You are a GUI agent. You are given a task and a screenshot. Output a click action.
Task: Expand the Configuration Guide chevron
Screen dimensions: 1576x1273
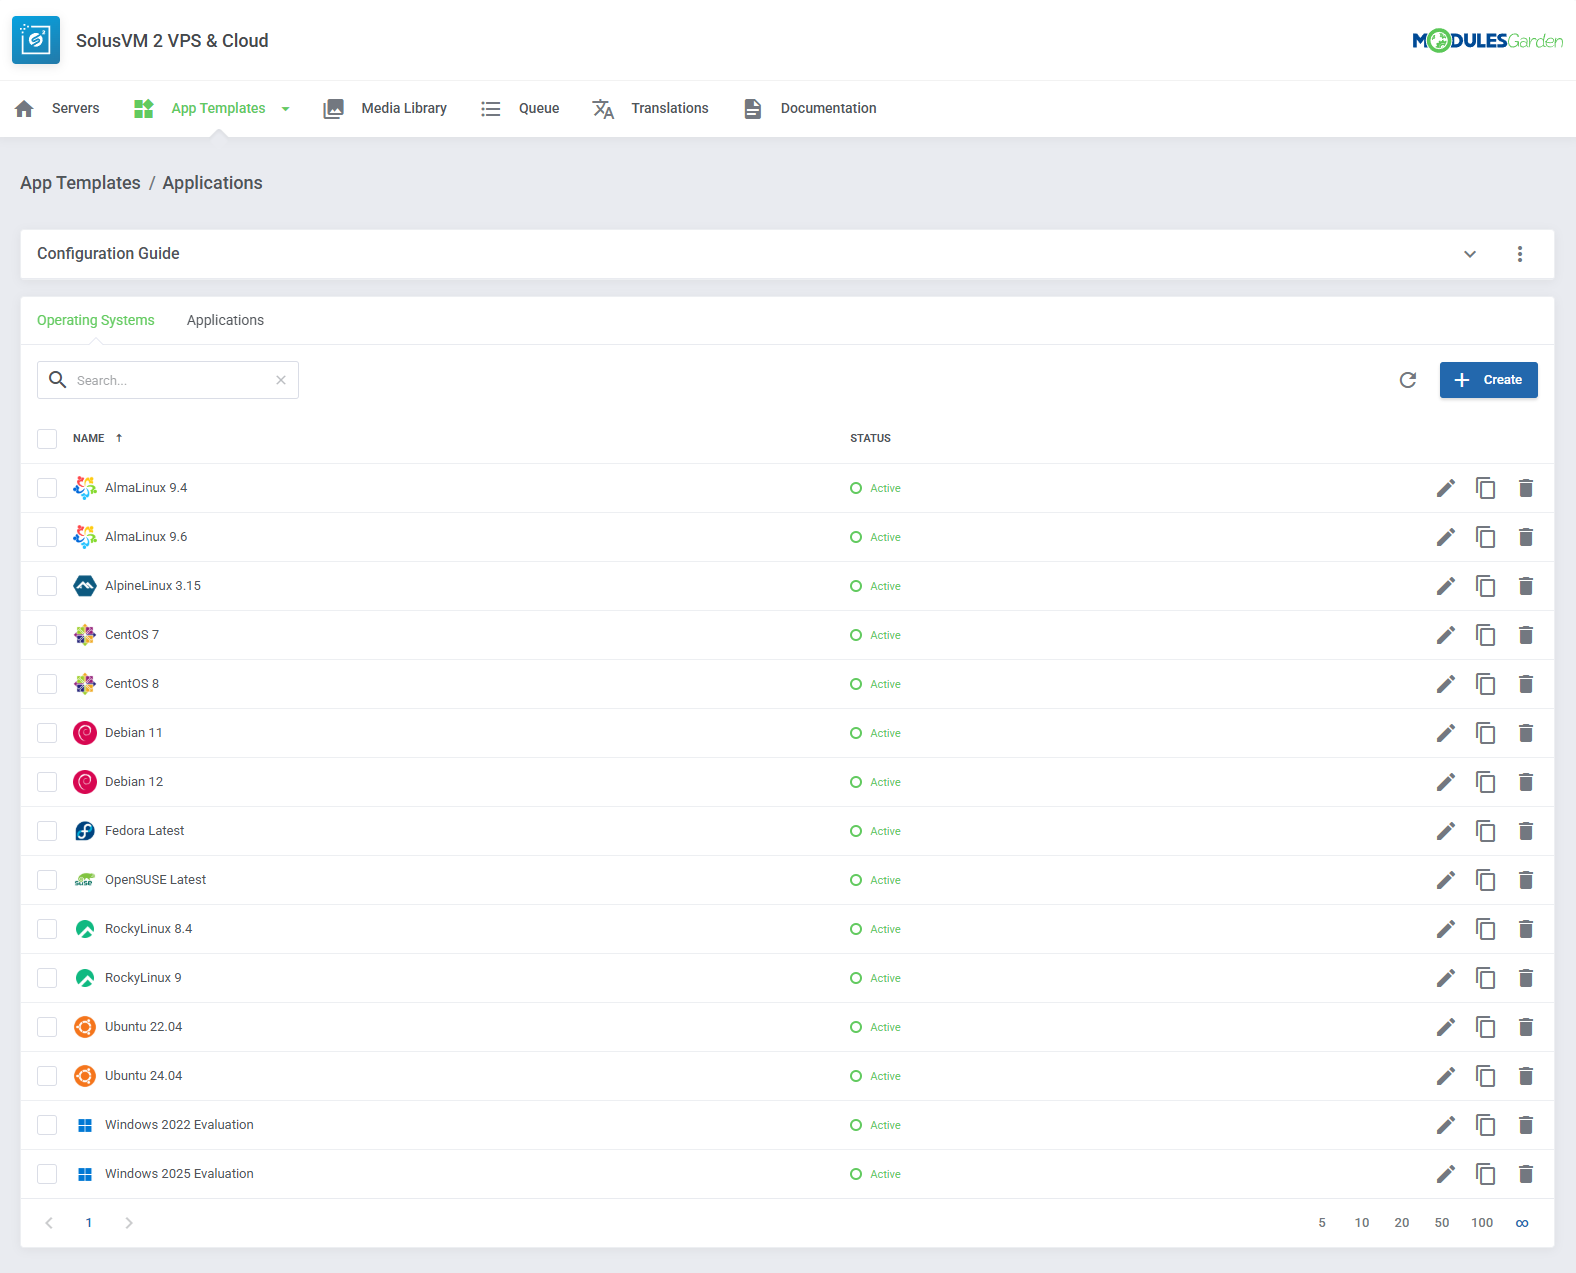[x=1469, y=254]
